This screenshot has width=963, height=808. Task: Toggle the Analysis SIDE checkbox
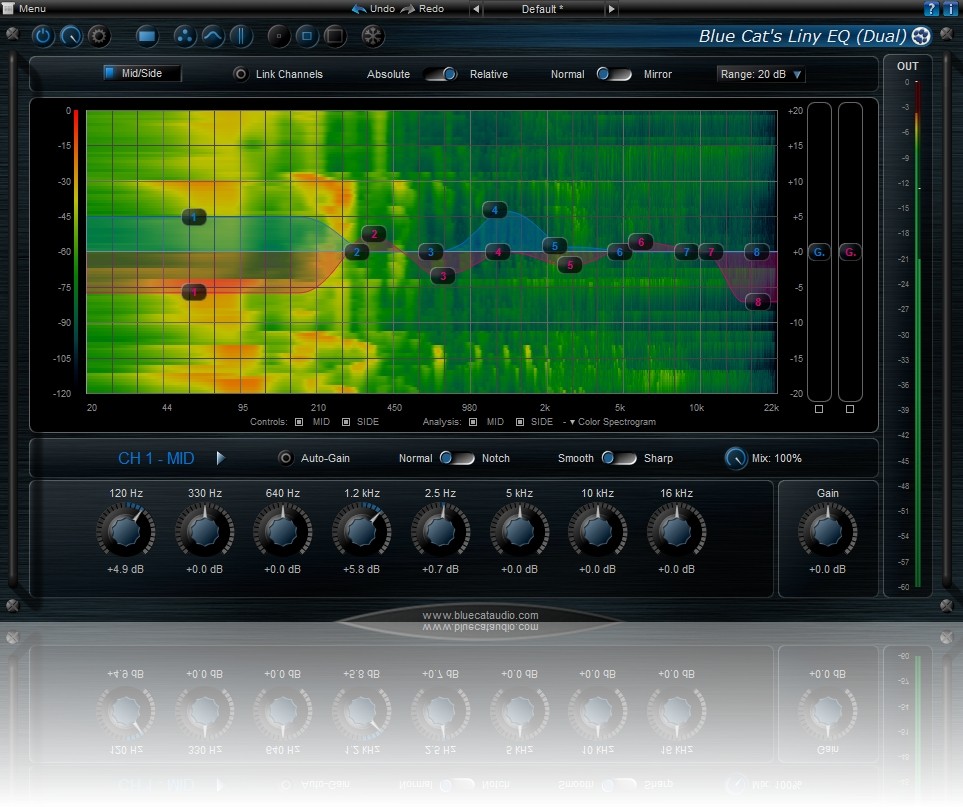tap(520, 422)
